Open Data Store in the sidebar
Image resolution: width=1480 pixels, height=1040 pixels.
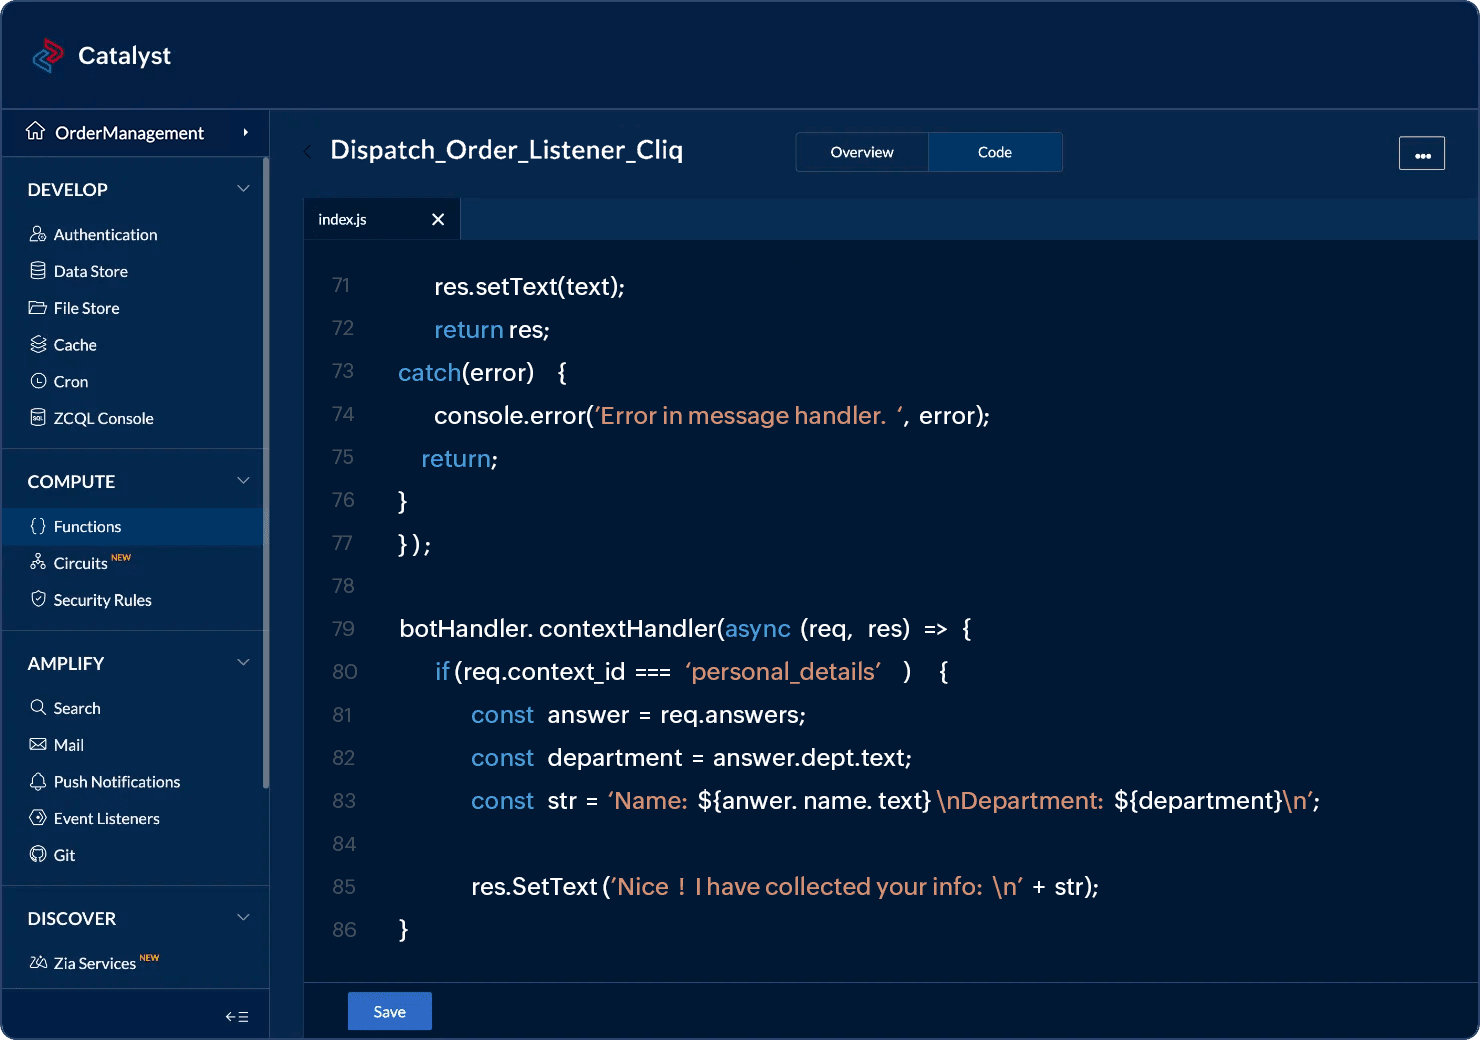(91, 271)
